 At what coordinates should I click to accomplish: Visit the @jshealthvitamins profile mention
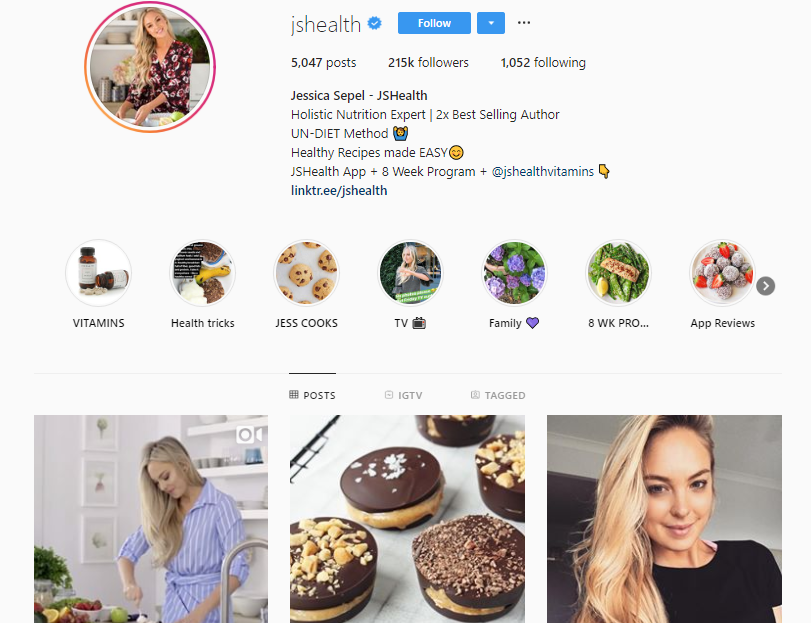(x=543, y=172)
